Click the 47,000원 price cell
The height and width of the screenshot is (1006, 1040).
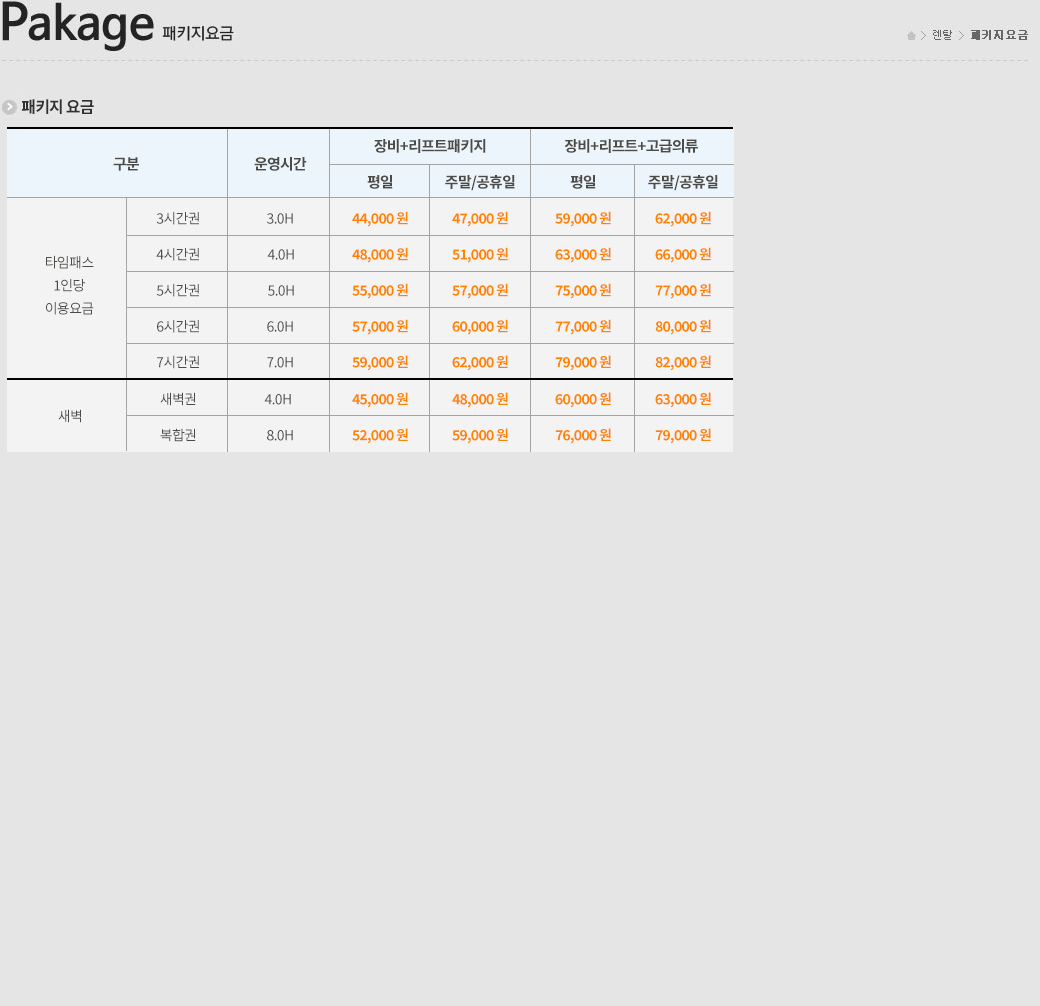(480, 218)
